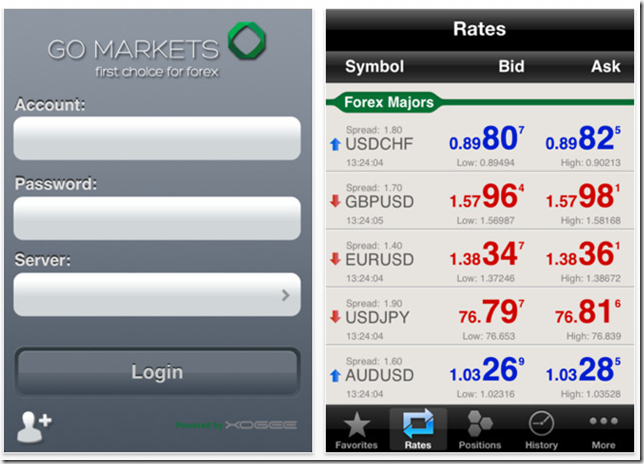Click EURUSD High: 1.38672 value
Viewport: 644px width, 464px height.
point(591,279)
